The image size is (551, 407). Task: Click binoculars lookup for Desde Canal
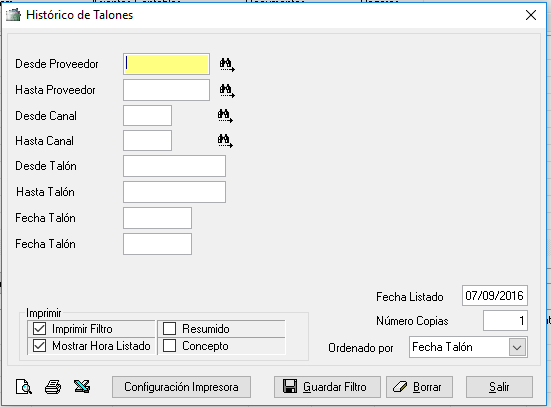pyautogui.click(x=225, y=116)
